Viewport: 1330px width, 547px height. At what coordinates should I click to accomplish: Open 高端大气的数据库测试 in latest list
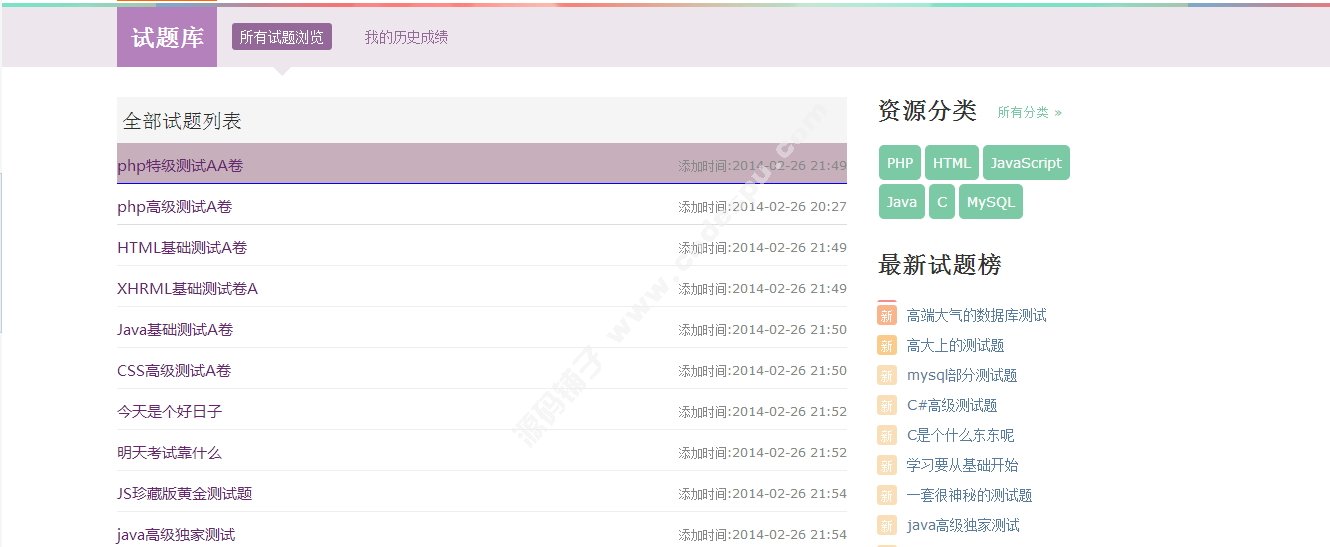[x=977, y=315]
